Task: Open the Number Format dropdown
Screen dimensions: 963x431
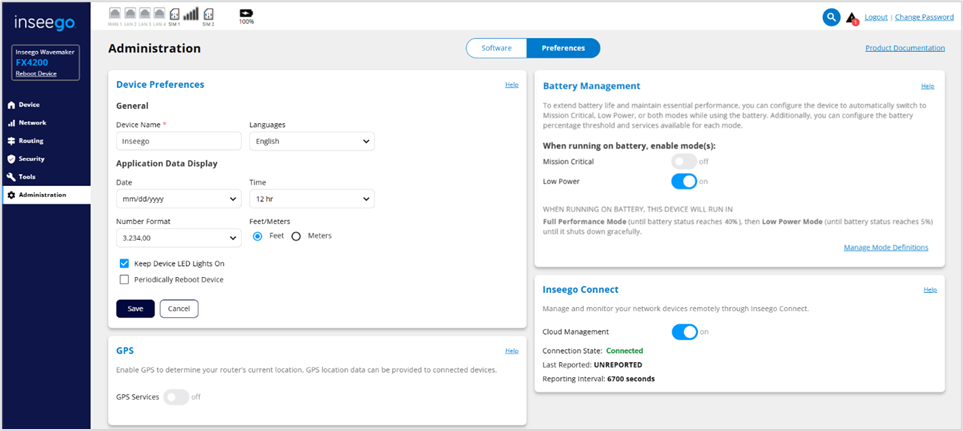Action: point(178,238)
